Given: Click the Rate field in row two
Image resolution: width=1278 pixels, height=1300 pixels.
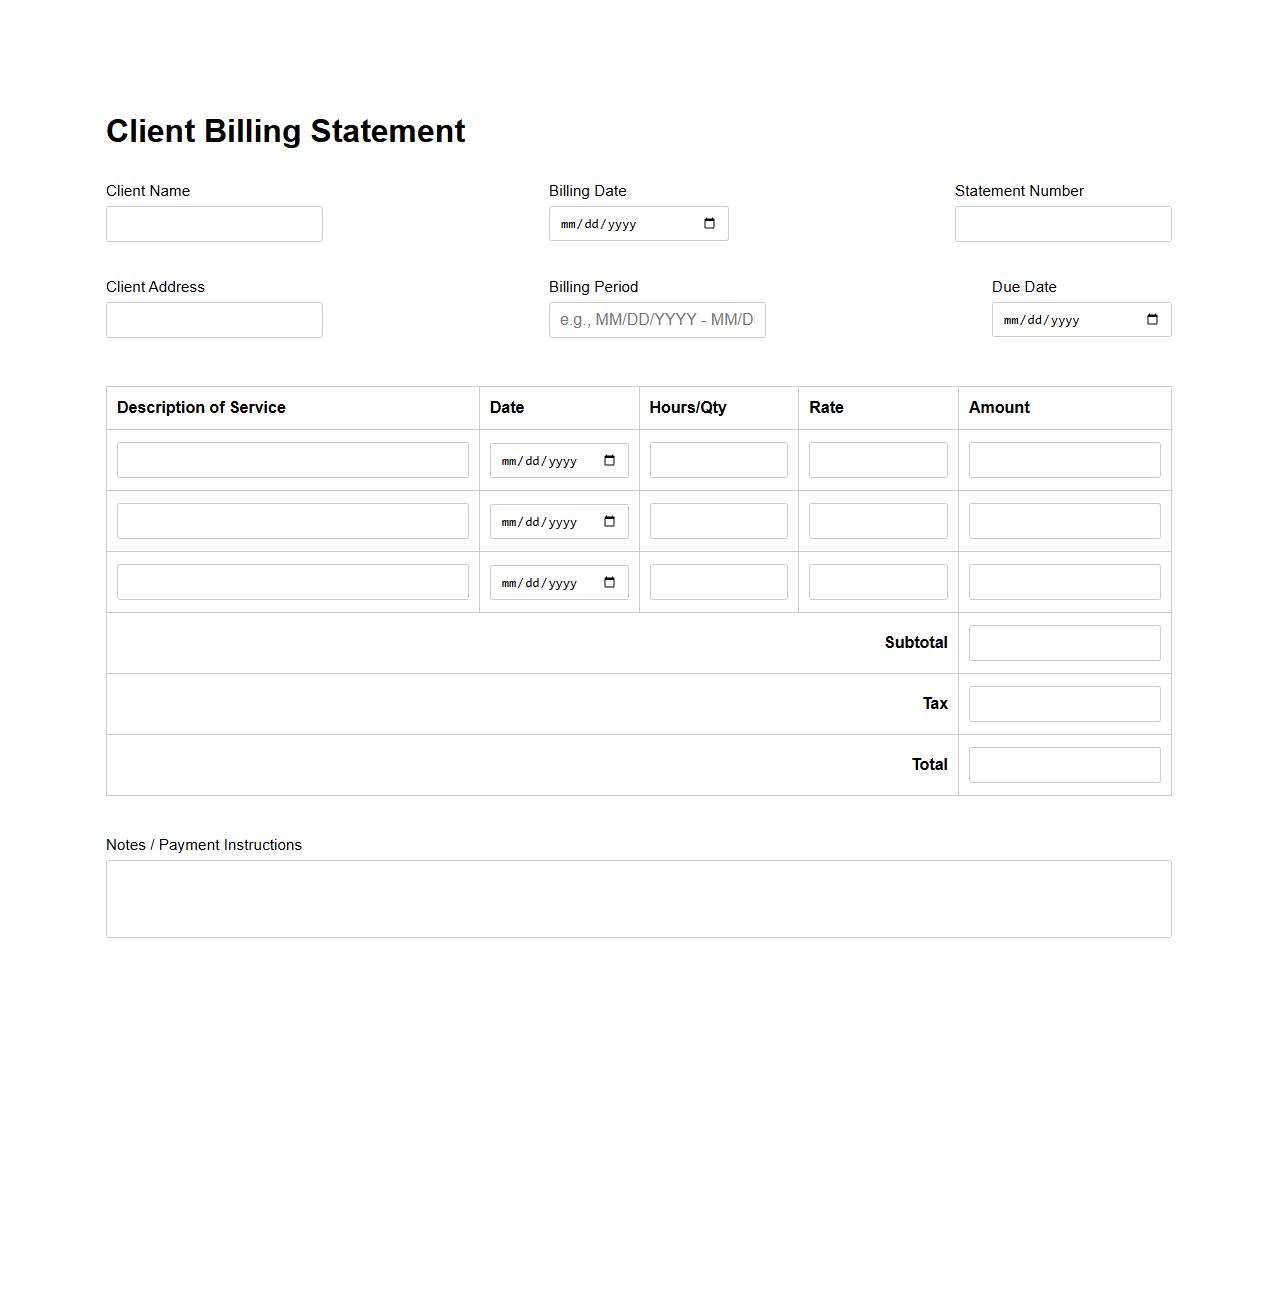Looking at the screenshot, I should [x=877, y=520].
